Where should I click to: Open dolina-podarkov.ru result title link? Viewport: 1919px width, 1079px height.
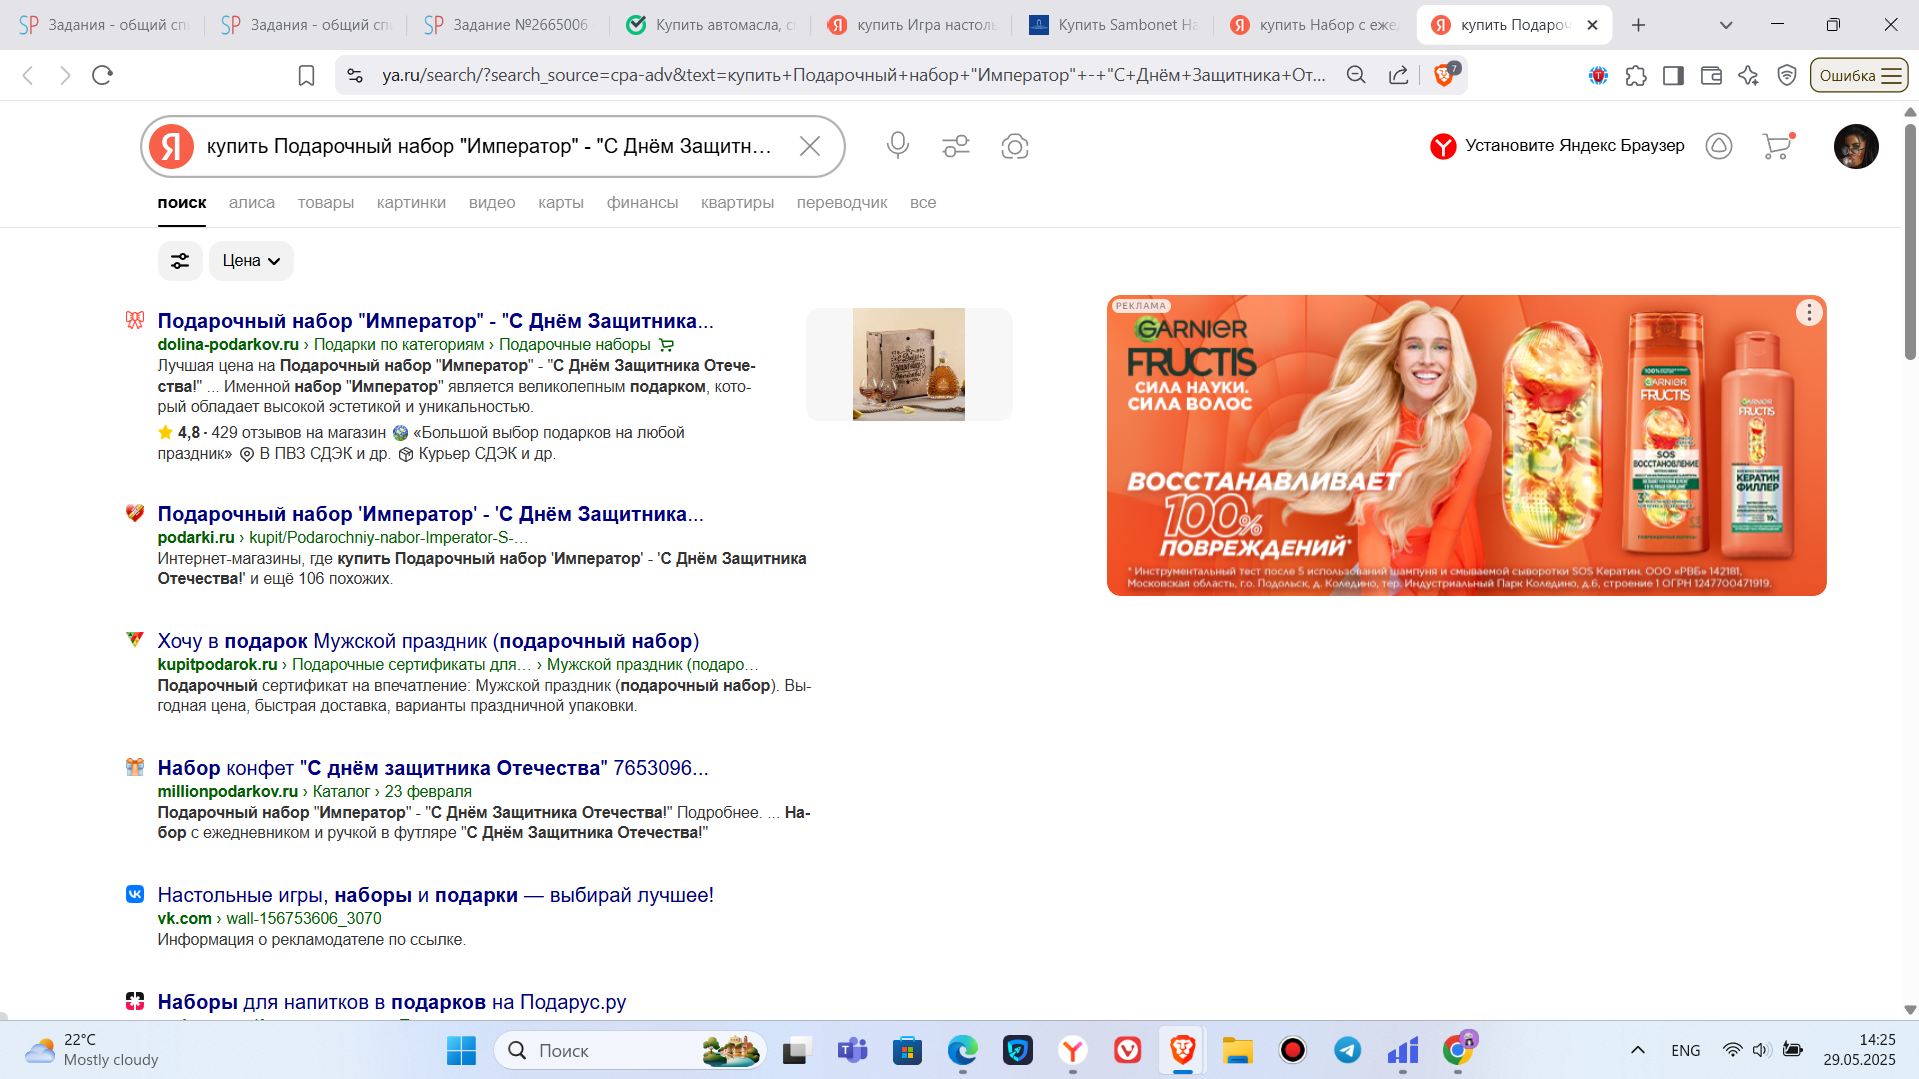[436, 321]
